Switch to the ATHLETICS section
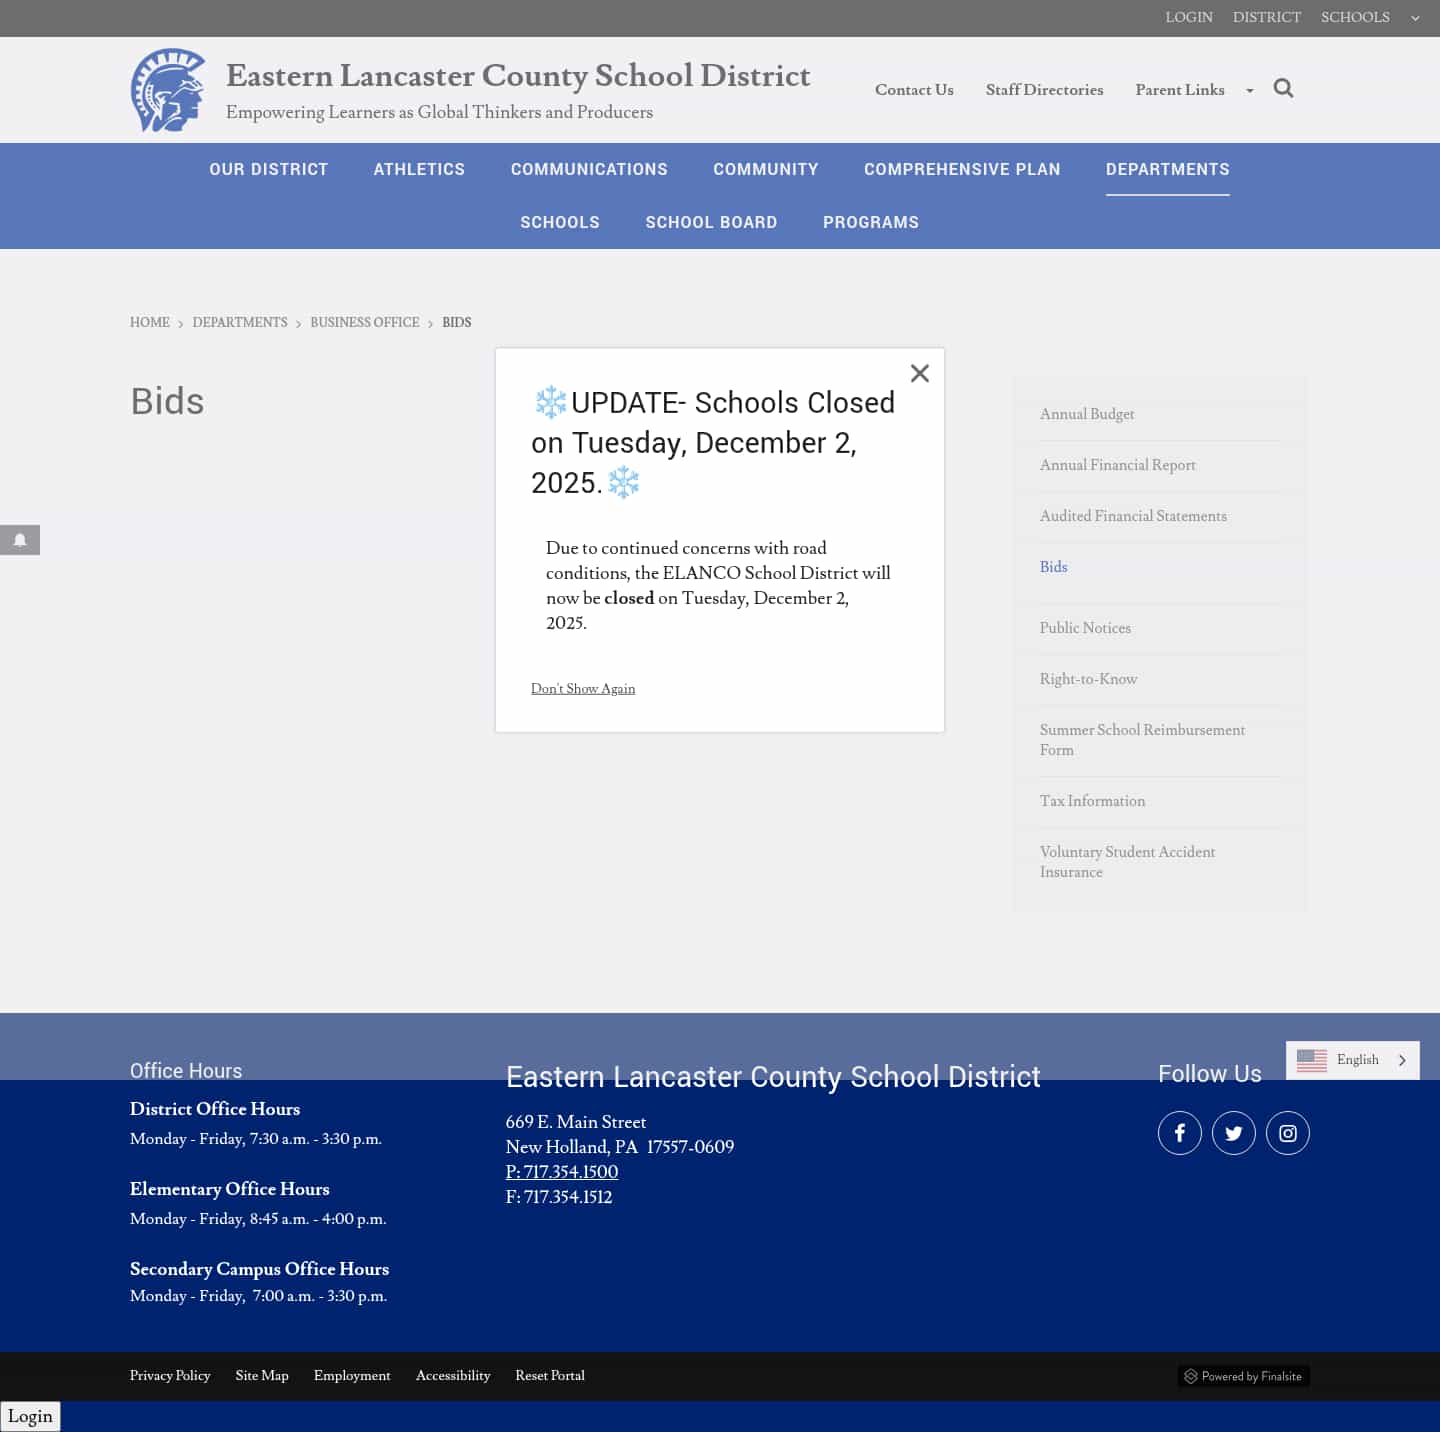 pos(419,169)
